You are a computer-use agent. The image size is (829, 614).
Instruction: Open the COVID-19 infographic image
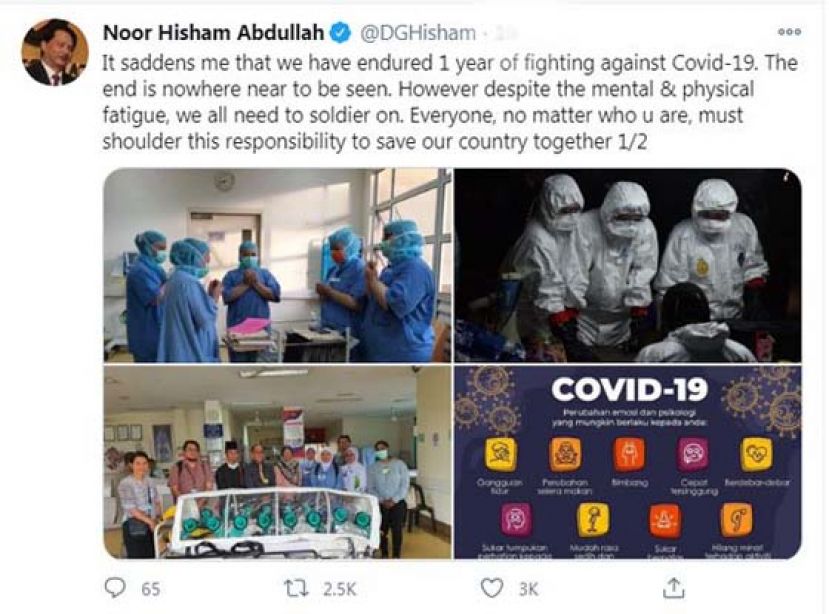point(628,462)
